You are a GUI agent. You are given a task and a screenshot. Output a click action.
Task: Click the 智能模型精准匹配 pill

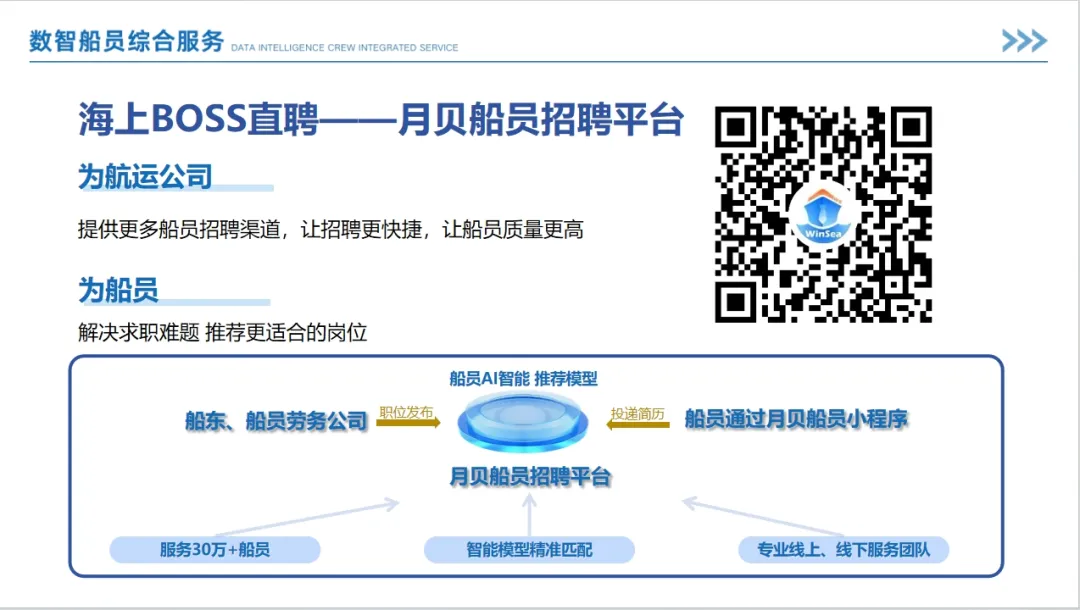pos(529,549)
